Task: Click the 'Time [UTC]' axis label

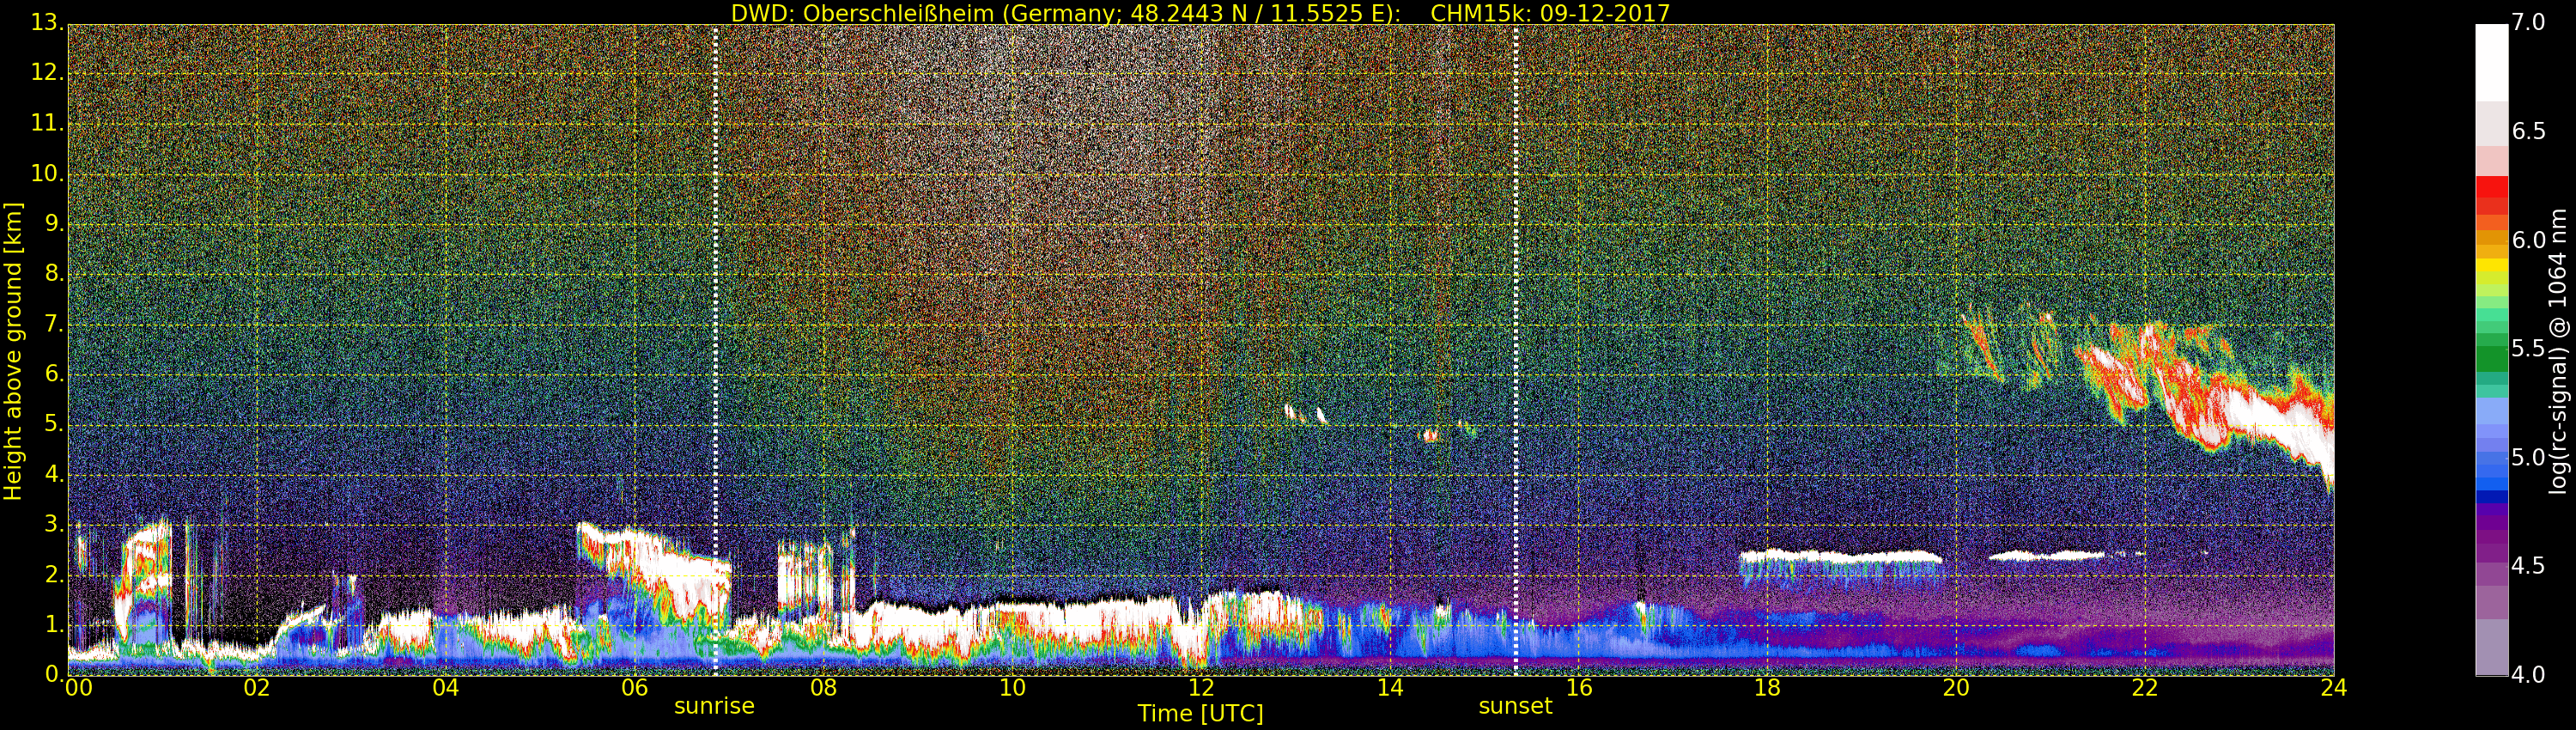Action: (1200, 714)
